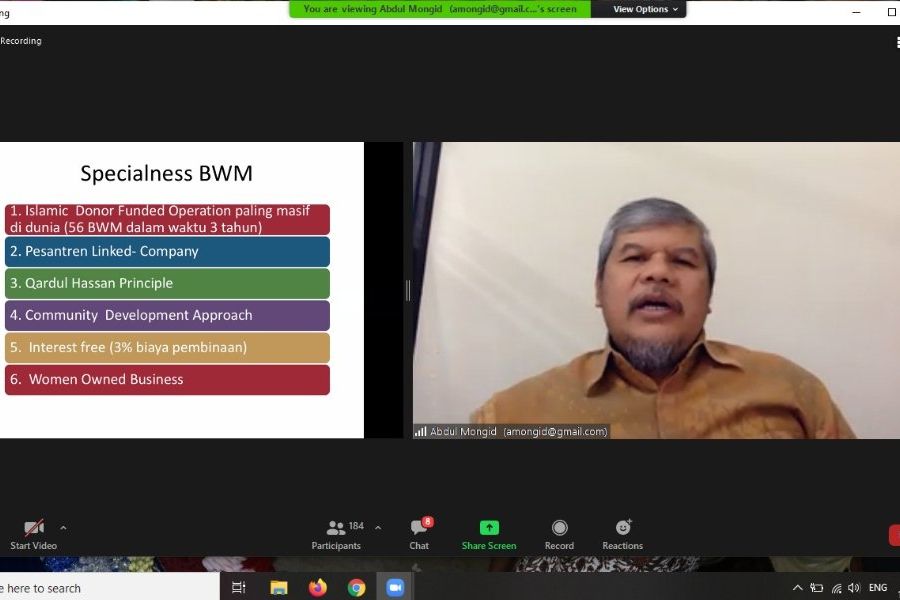
Task: Expand video options arrow beside Start Video
Action: click(x=63, y=528)
